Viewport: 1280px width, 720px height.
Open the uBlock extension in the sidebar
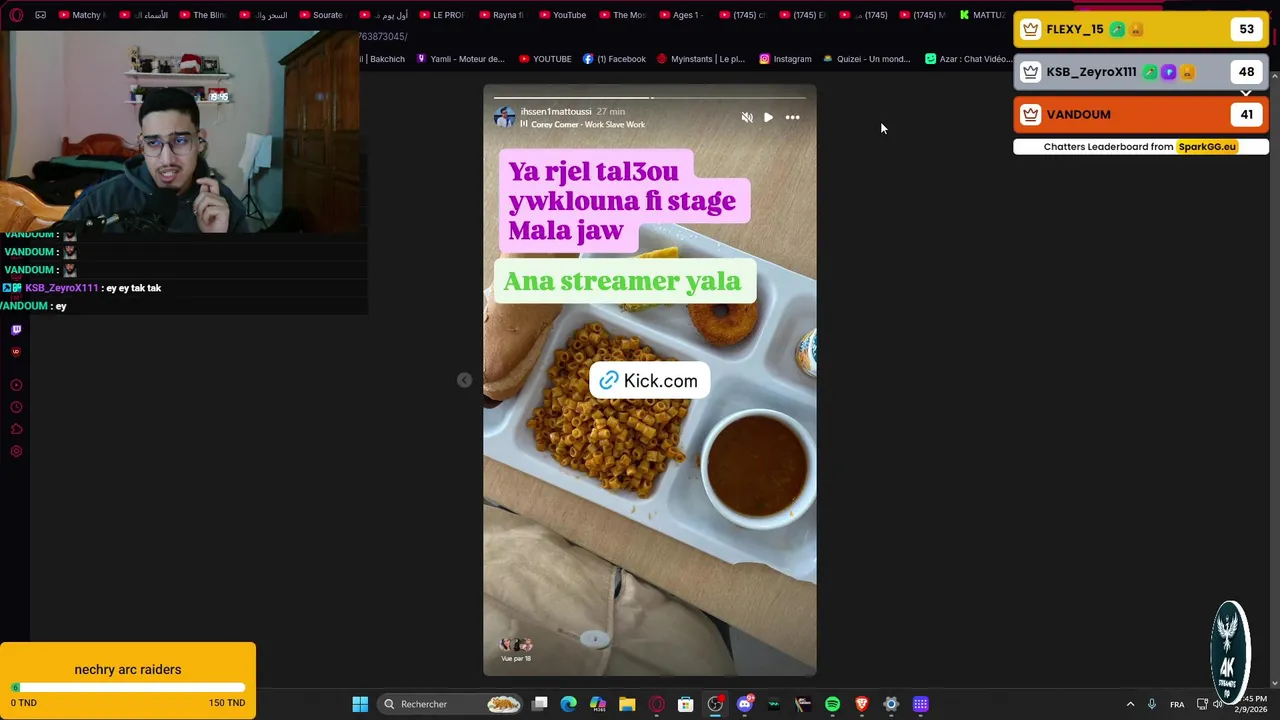click(x=16, y=351)
